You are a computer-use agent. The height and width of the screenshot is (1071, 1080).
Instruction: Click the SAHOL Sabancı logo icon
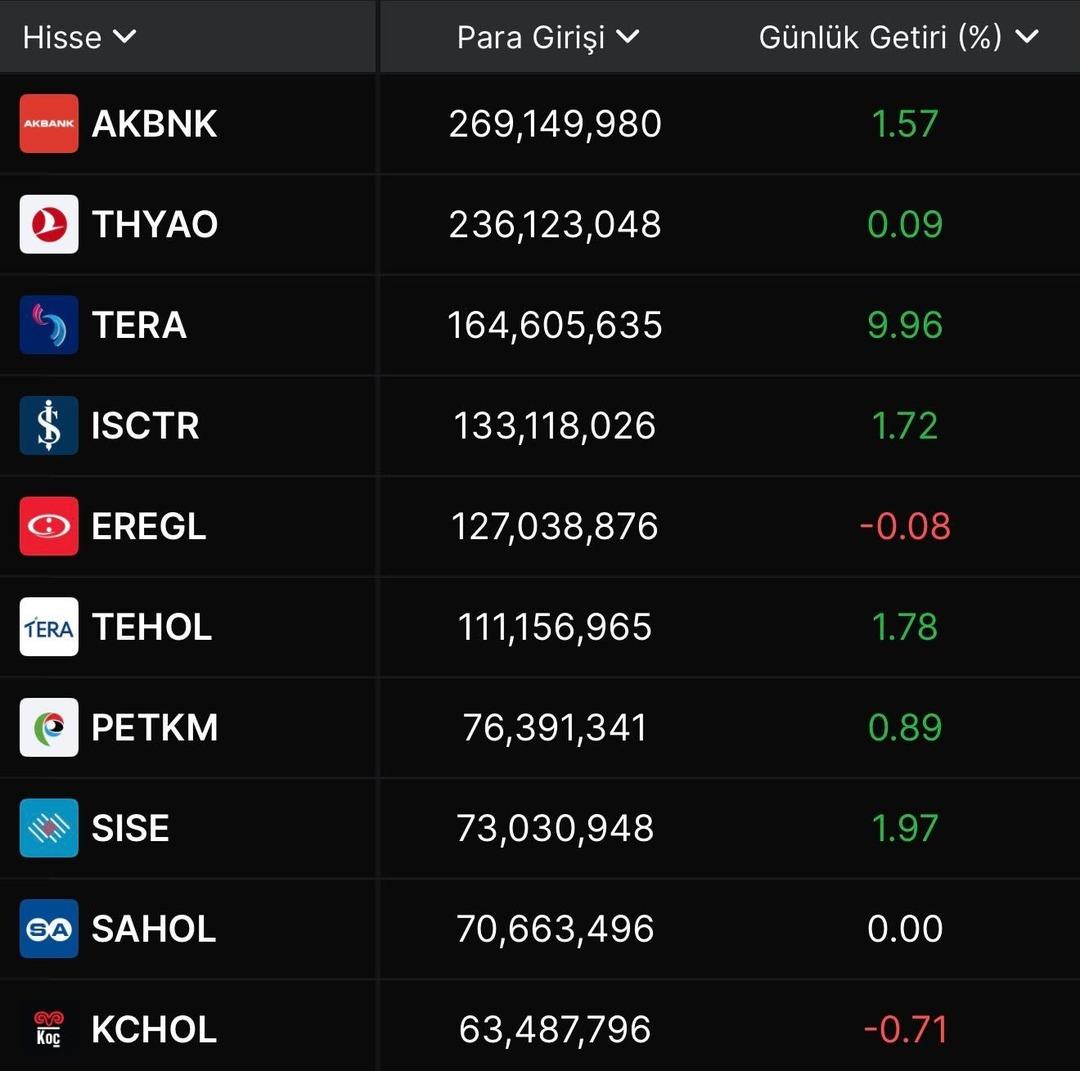[49, 929]
